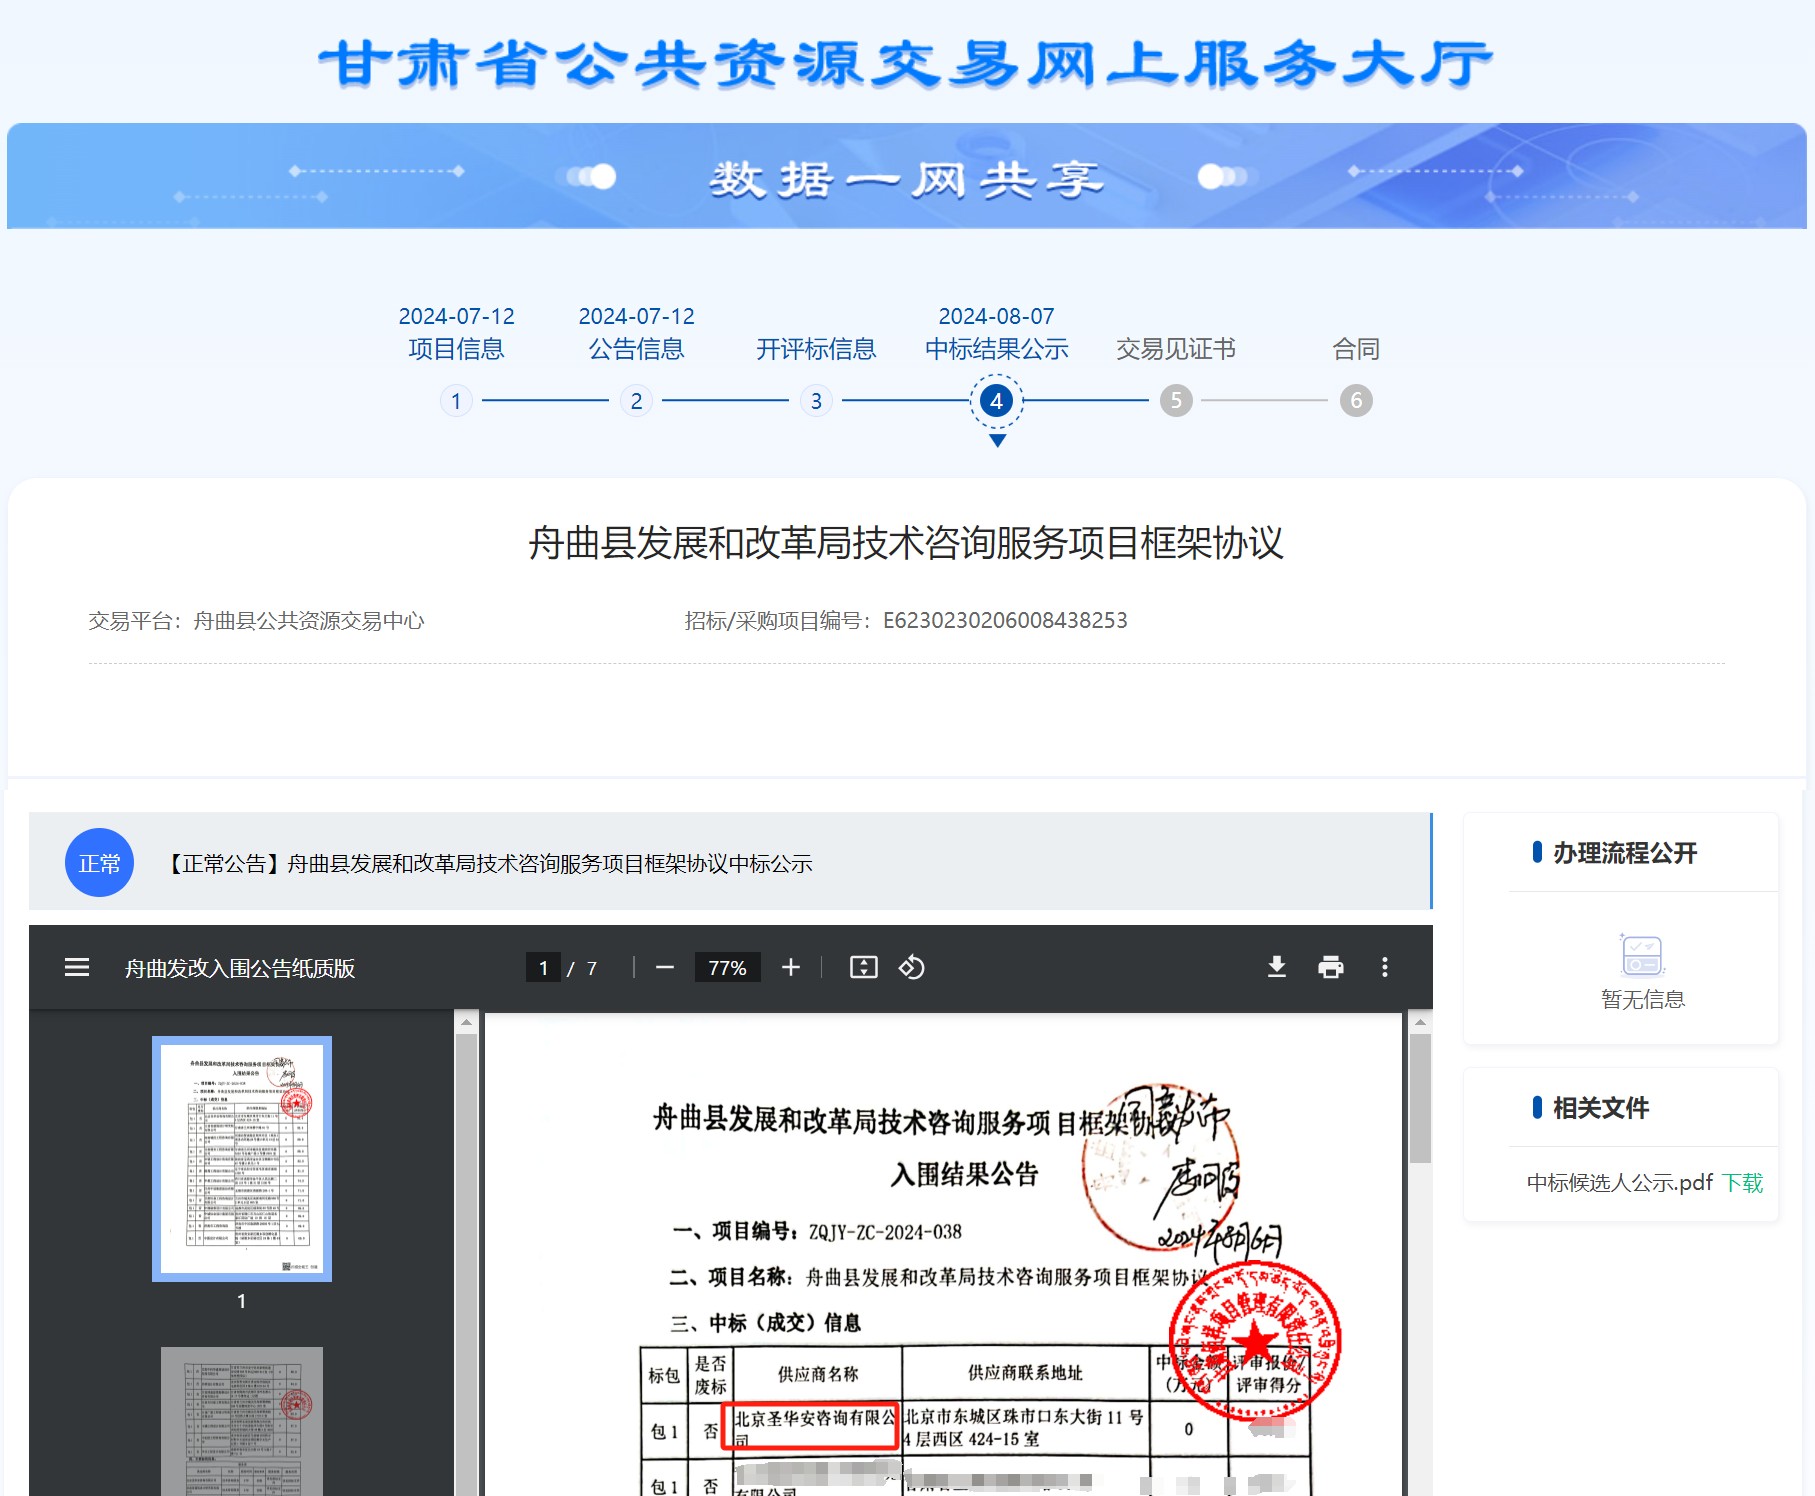
Task: Click the 相关文件 section heading
Action: [x=1601, y=1108]
